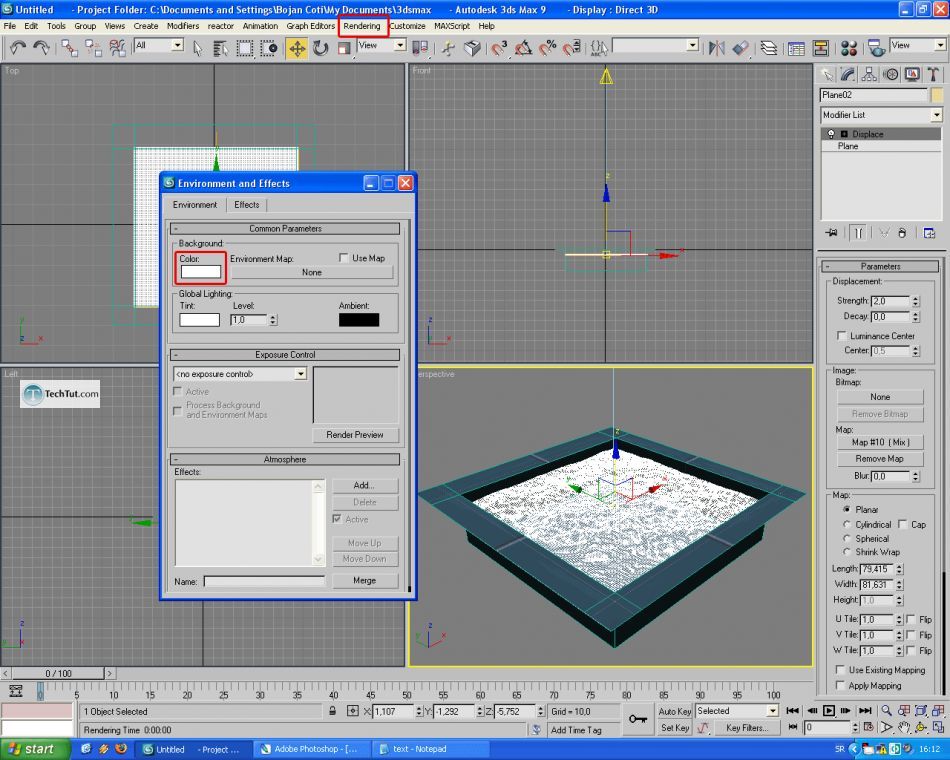Activate the Select and Move tool

pyautogui.click(x=297, y=48)
